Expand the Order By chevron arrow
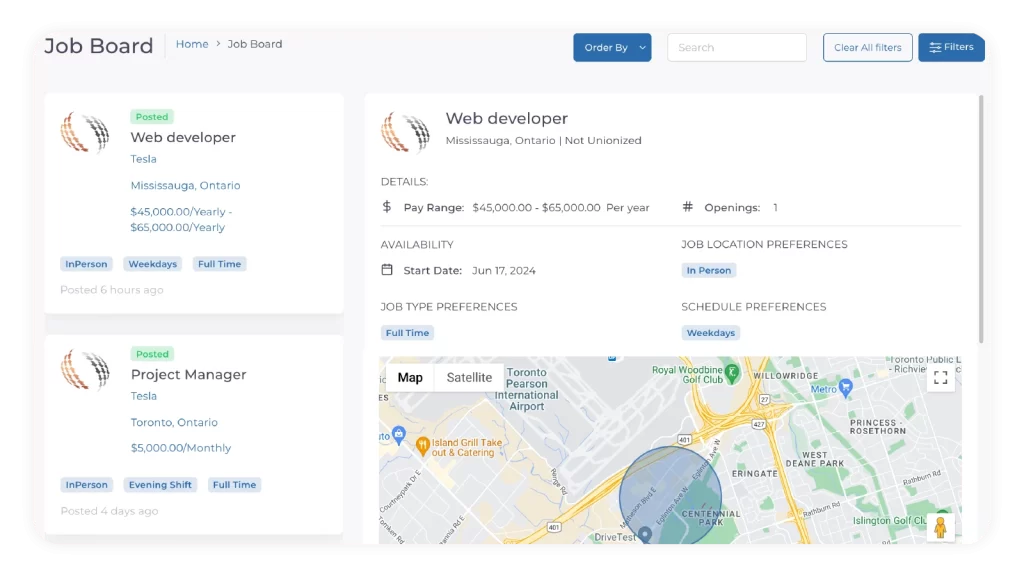This screenshot has width=1024, height=576. click(x=642, y=47)
